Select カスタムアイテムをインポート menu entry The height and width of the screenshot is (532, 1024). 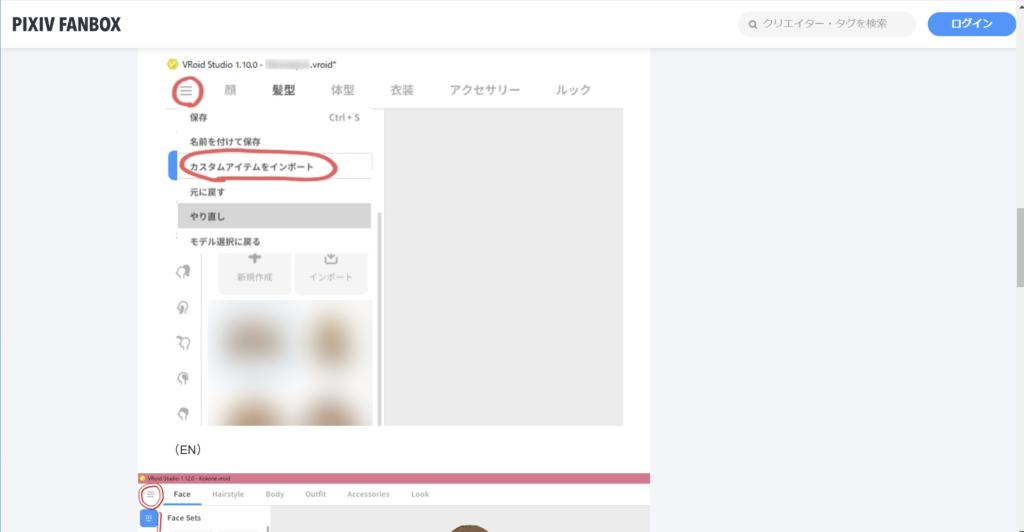click(x=259, y=166)
